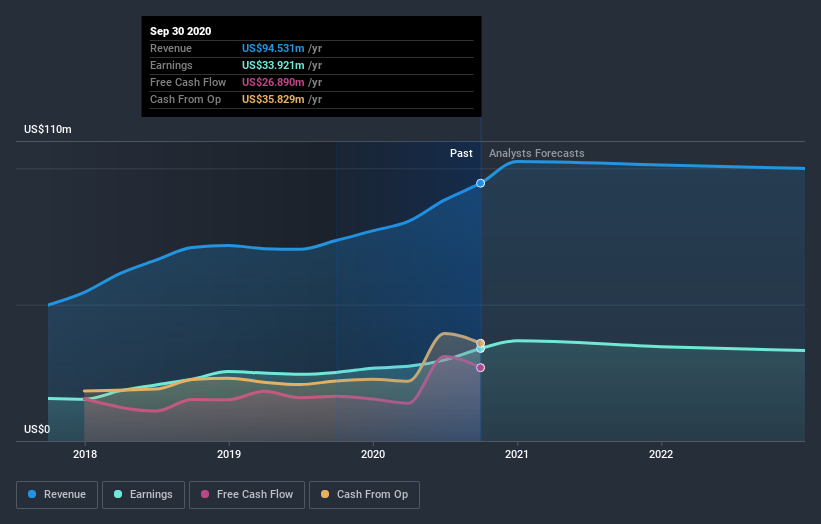Click the Analysts Forecasts label
This screenshot has width=821, height=524.
pyautogui.click(x=537, y=153)
